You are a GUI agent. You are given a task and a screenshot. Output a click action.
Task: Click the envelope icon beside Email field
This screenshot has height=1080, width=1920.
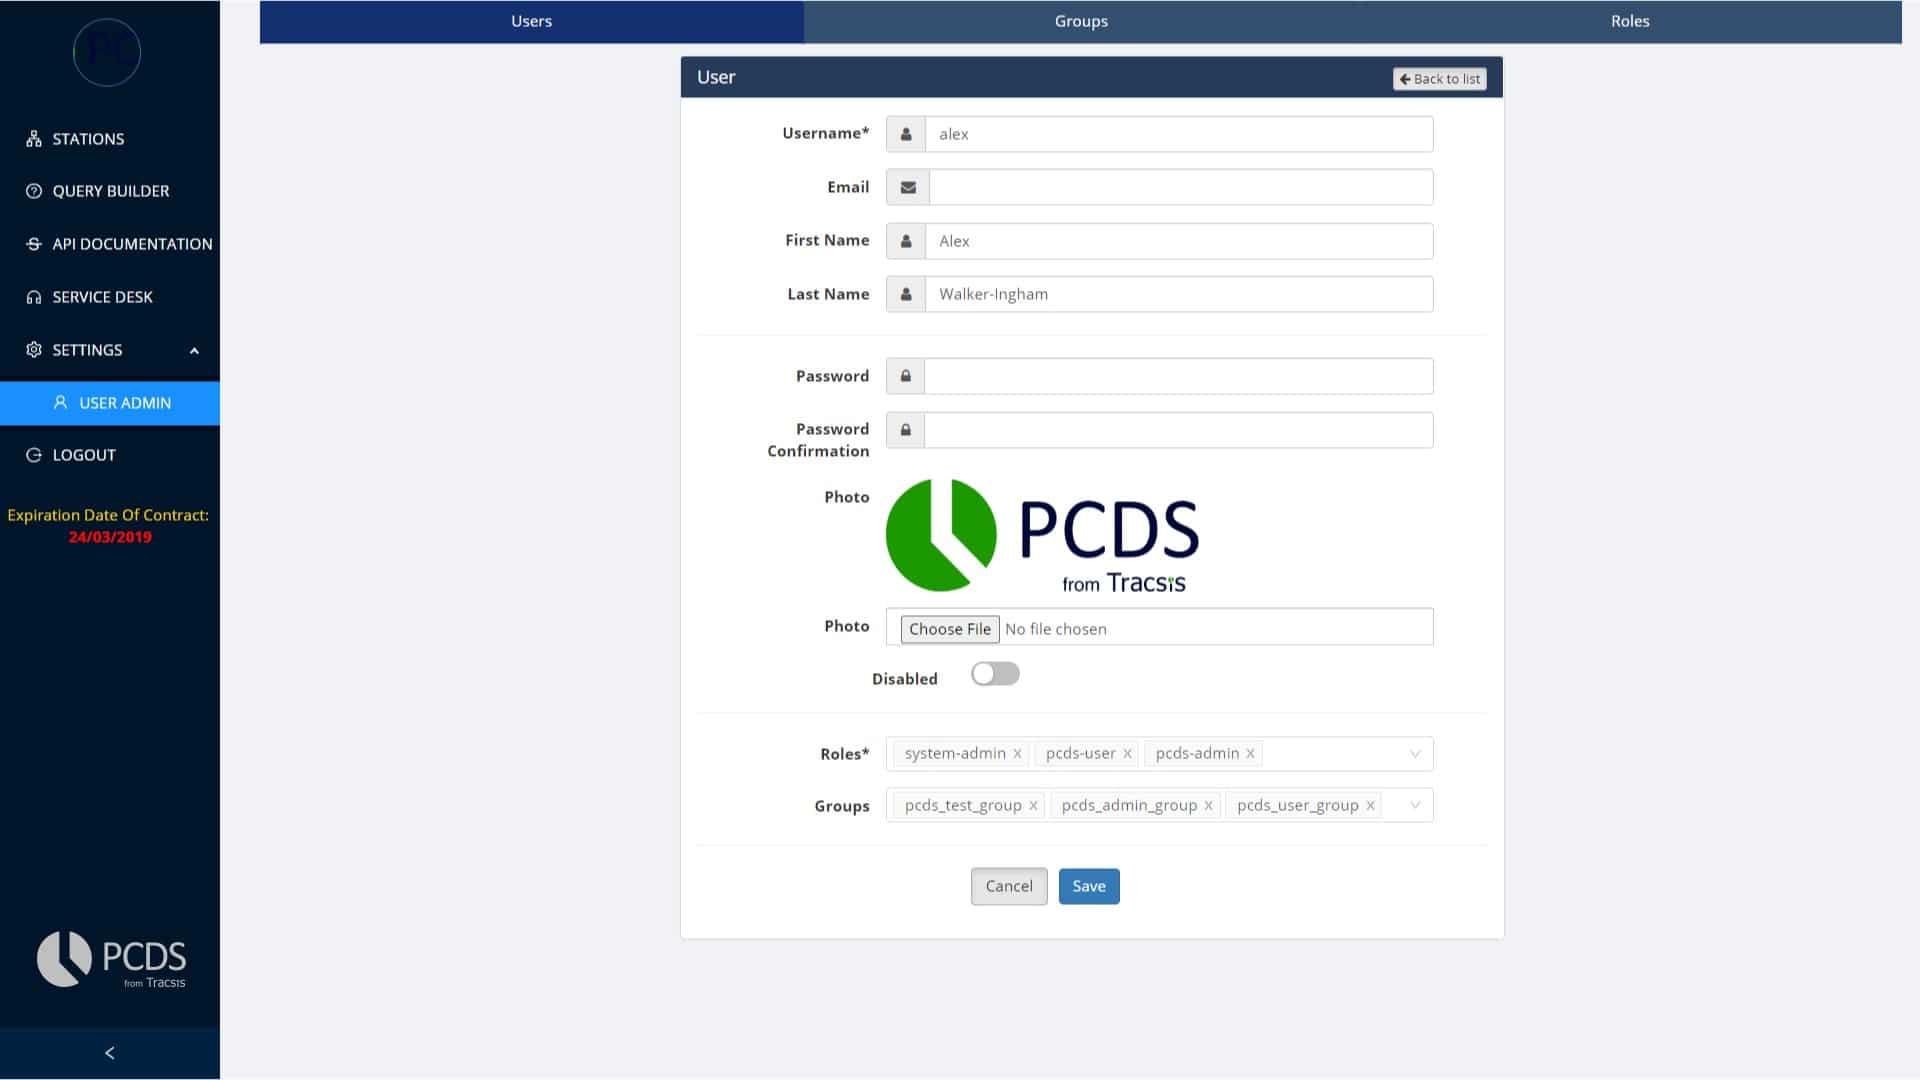click(907, 187)
